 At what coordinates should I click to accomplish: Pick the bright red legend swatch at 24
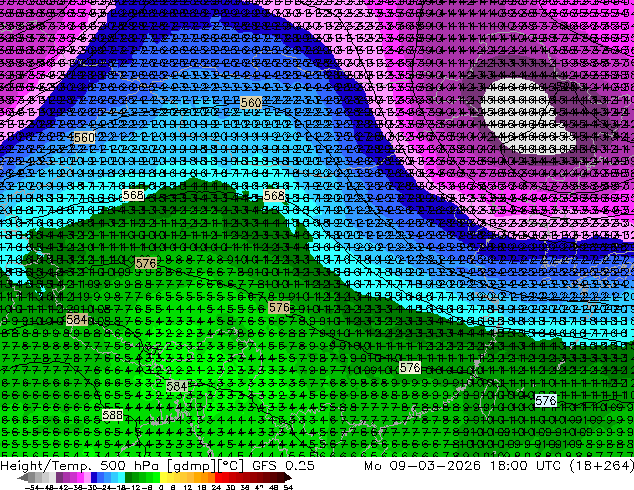tap(219, 477)
